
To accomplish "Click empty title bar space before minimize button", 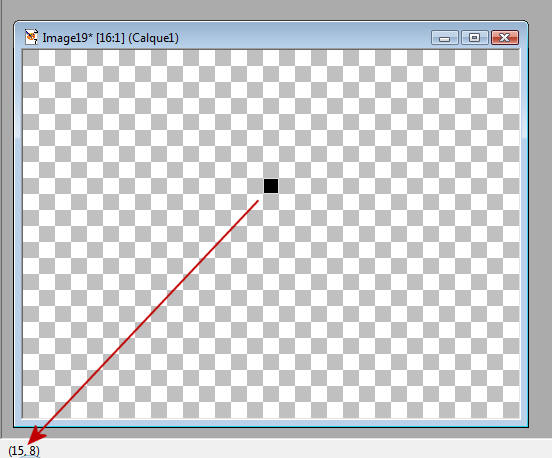I will click(x=303, y=37).
